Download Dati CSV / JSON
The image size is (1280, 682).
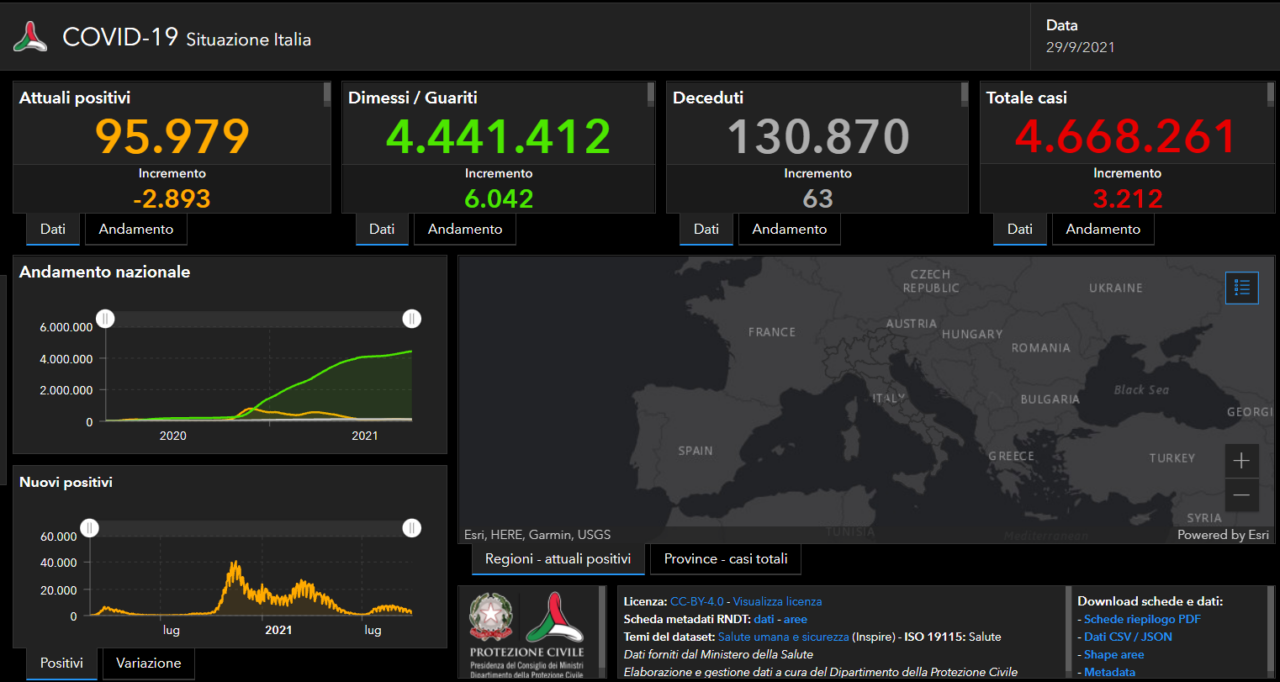coord(1128,636)
